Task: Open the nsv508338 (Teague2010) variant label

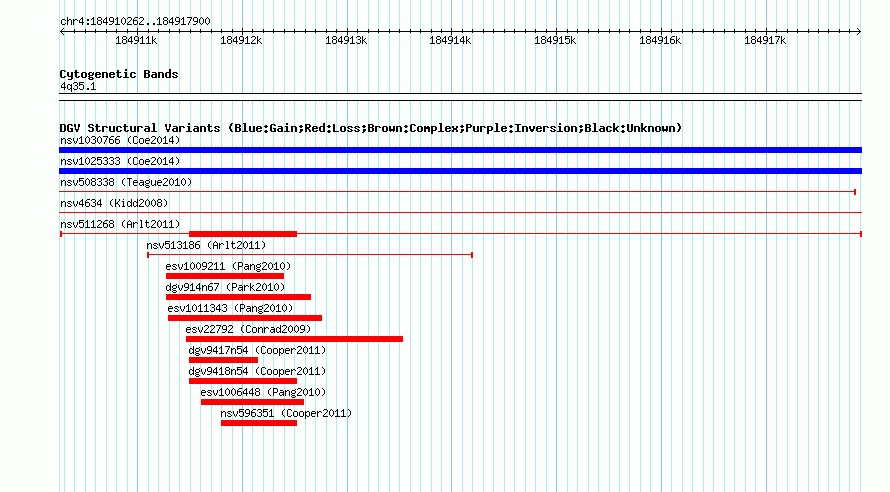Action: [126, 182]
